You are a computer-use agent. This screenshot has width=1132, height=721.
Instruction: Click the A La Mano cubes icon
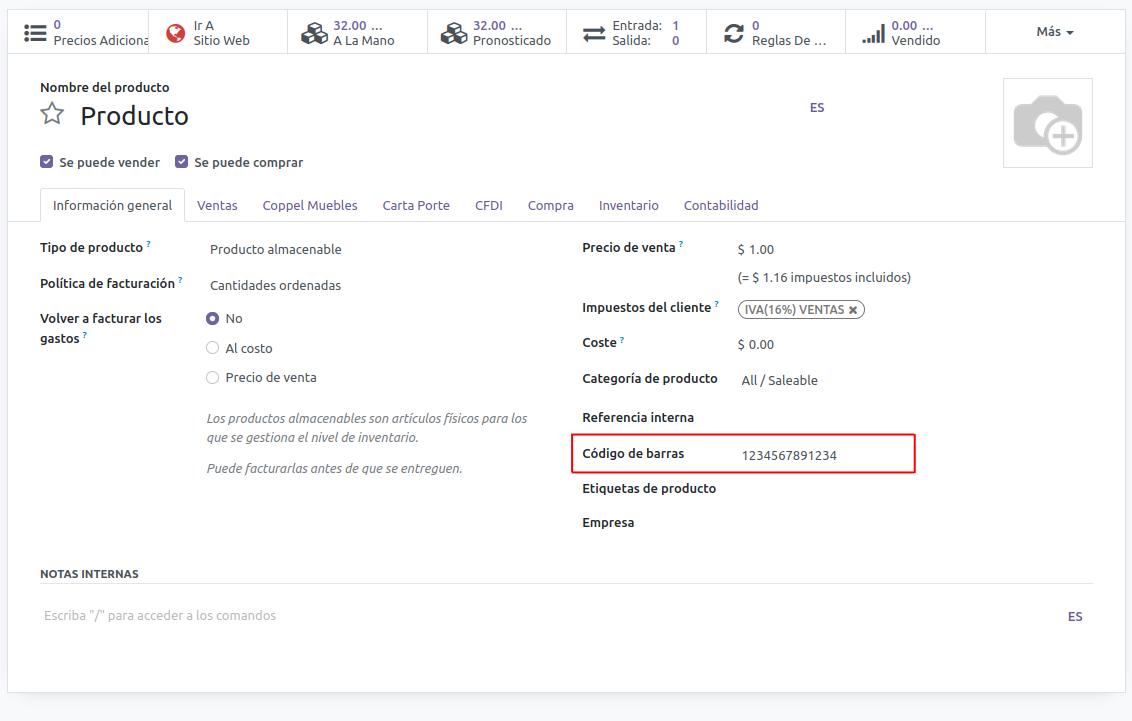(x=315, y=33)
